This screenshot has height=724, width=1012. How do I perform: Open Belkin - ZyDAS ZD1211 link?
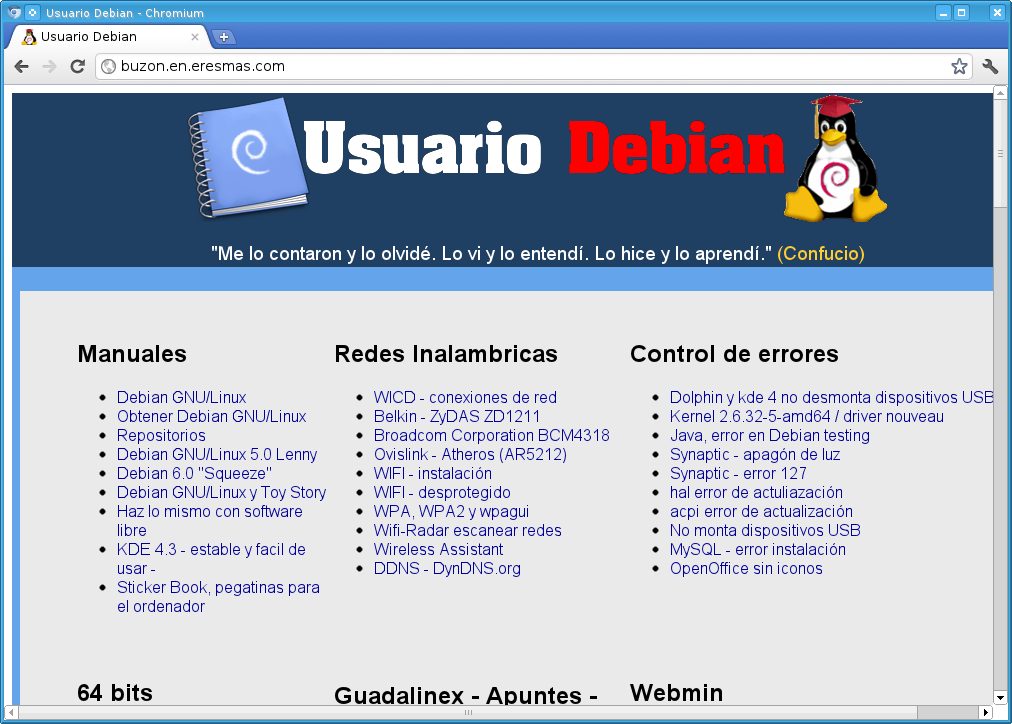(x=457, y=417)
